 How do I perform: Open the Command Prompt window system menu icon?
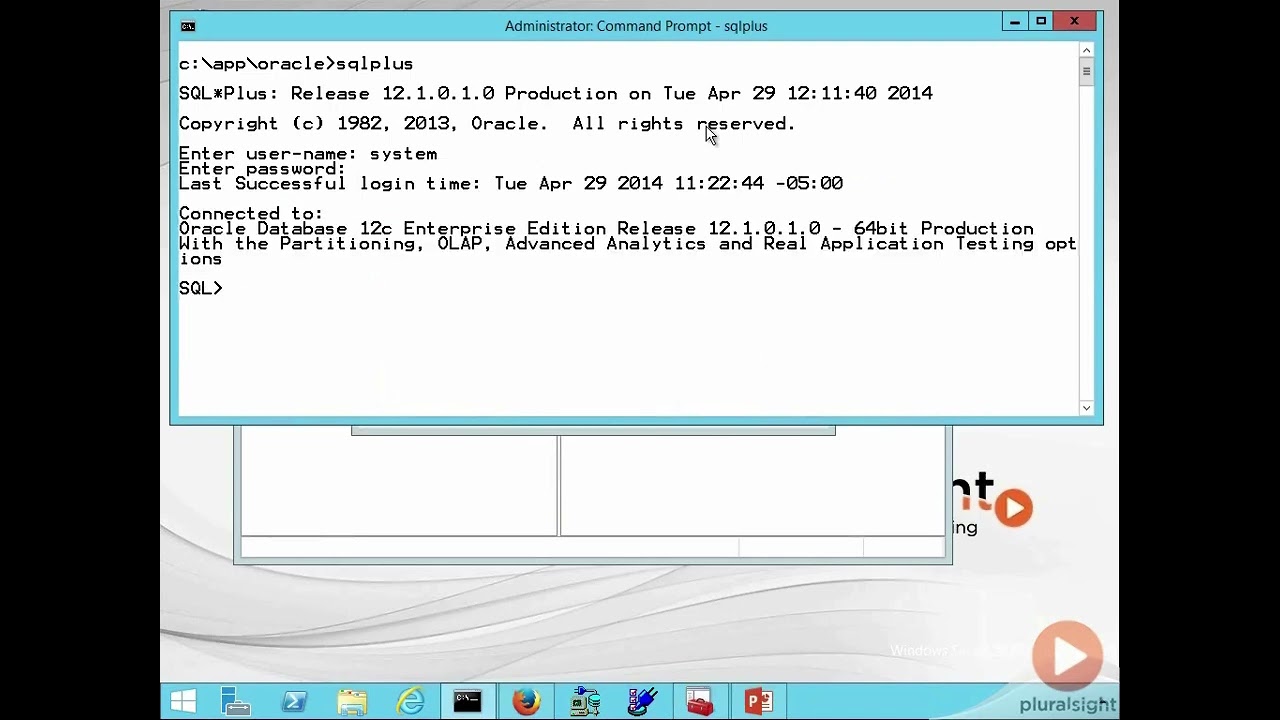(x=188, y=26)
